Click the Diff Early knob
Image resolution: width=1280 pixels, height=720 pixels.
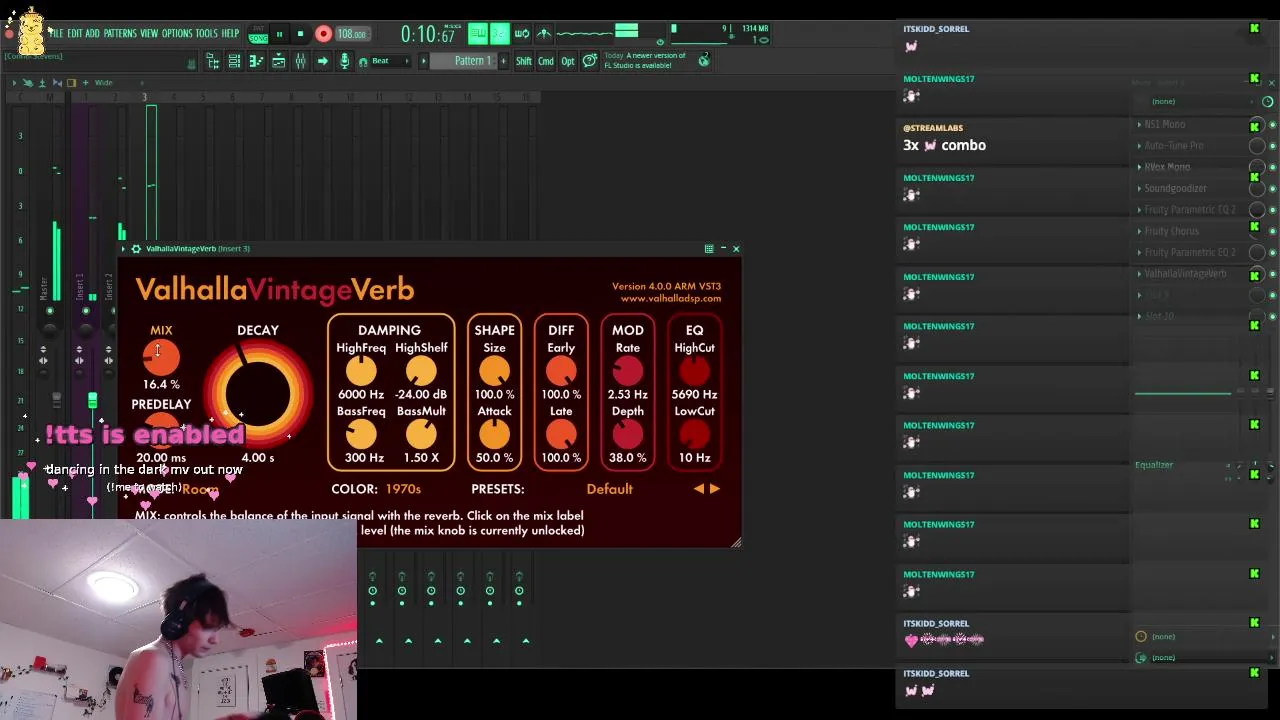coord(561,371)
